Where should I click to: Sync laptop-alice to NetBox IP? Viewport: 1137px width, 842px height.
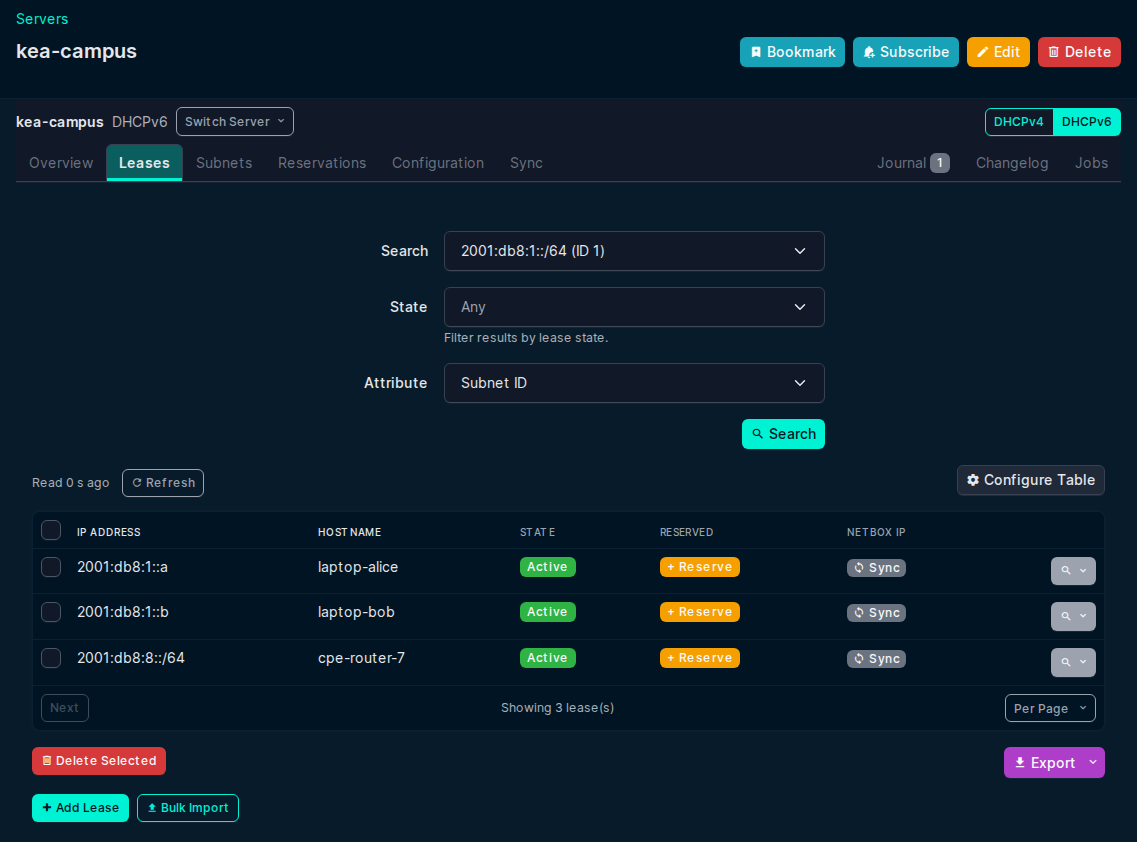[876, 568]
